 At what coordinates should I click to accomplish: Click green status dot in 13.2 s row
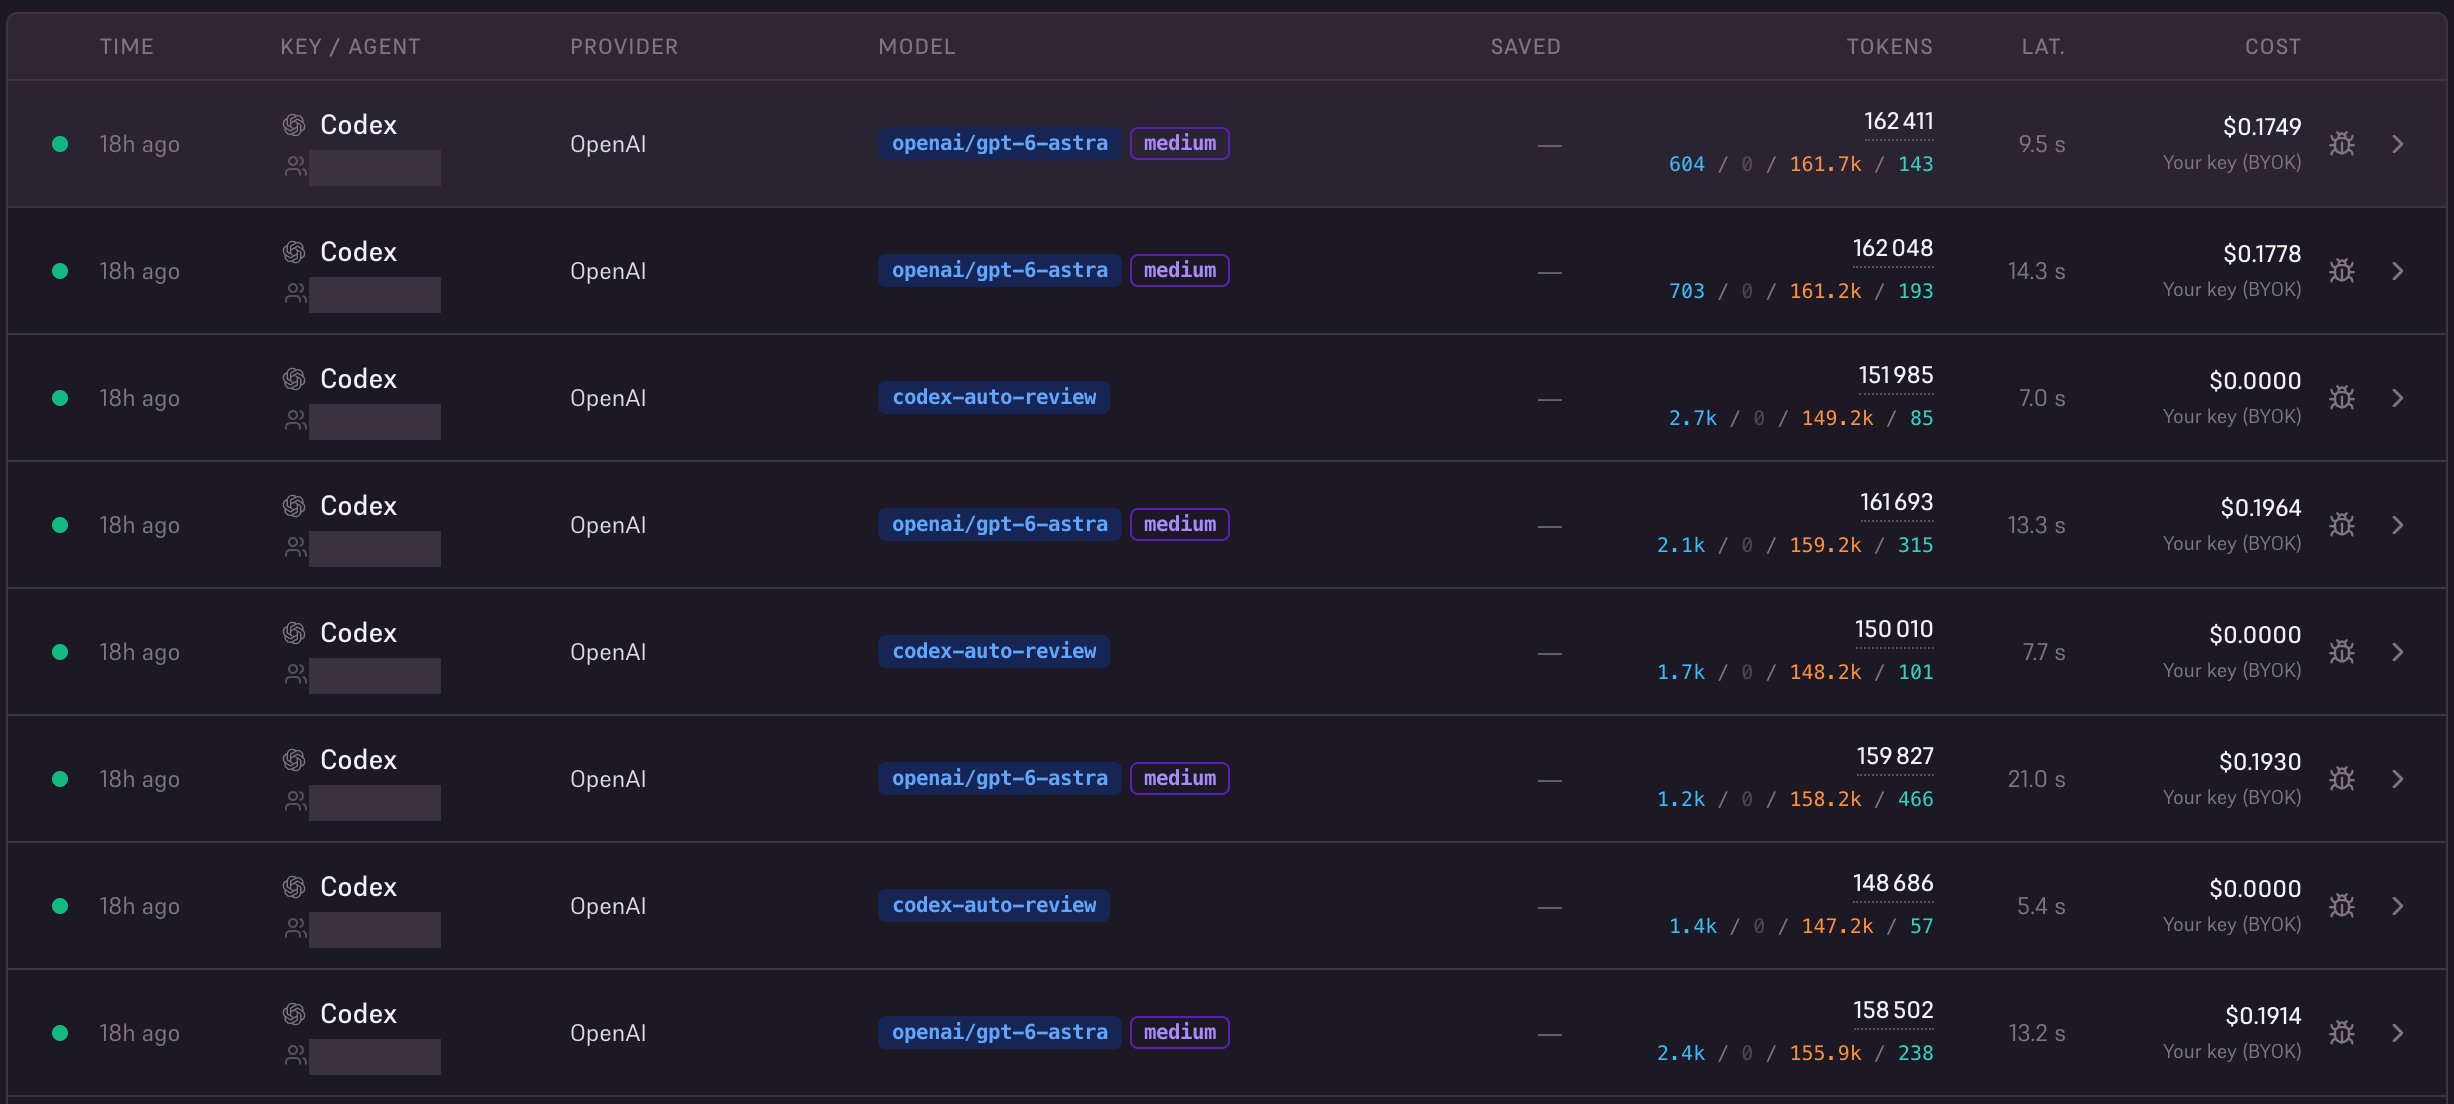60,1033
